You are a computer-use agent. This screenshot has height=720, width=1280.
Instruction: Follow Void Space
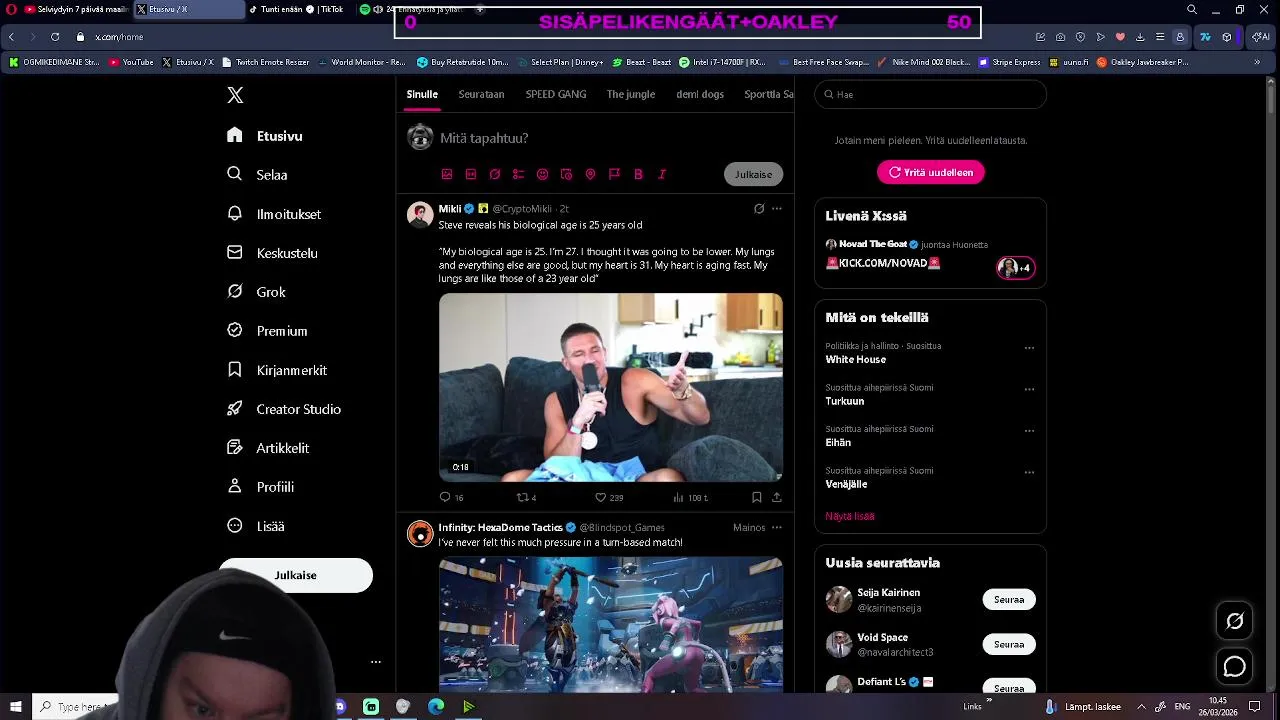click(x=1009, y=644)
